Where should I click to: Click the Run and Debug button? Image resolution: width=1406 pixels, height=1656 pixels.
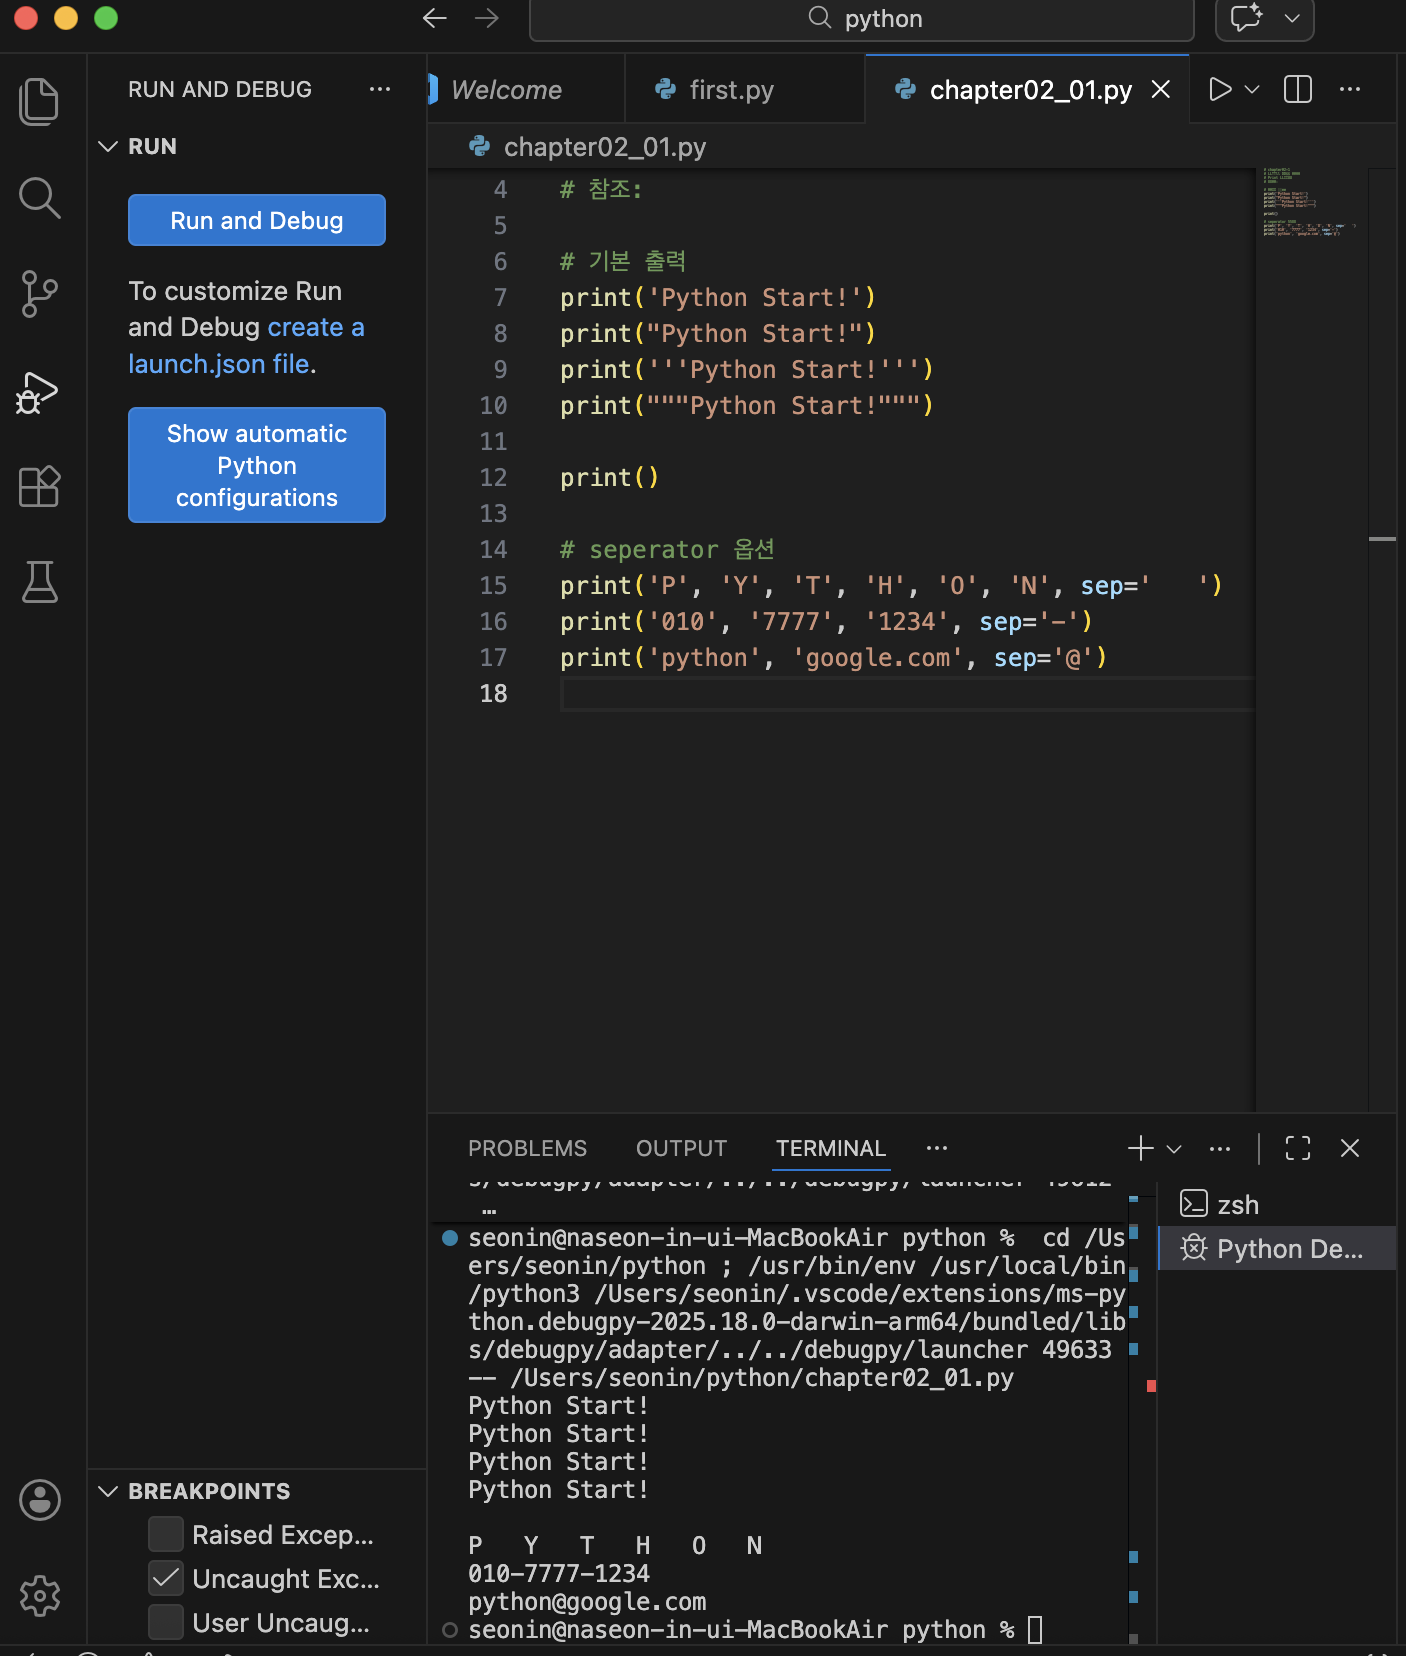click(x=256, y=220)
